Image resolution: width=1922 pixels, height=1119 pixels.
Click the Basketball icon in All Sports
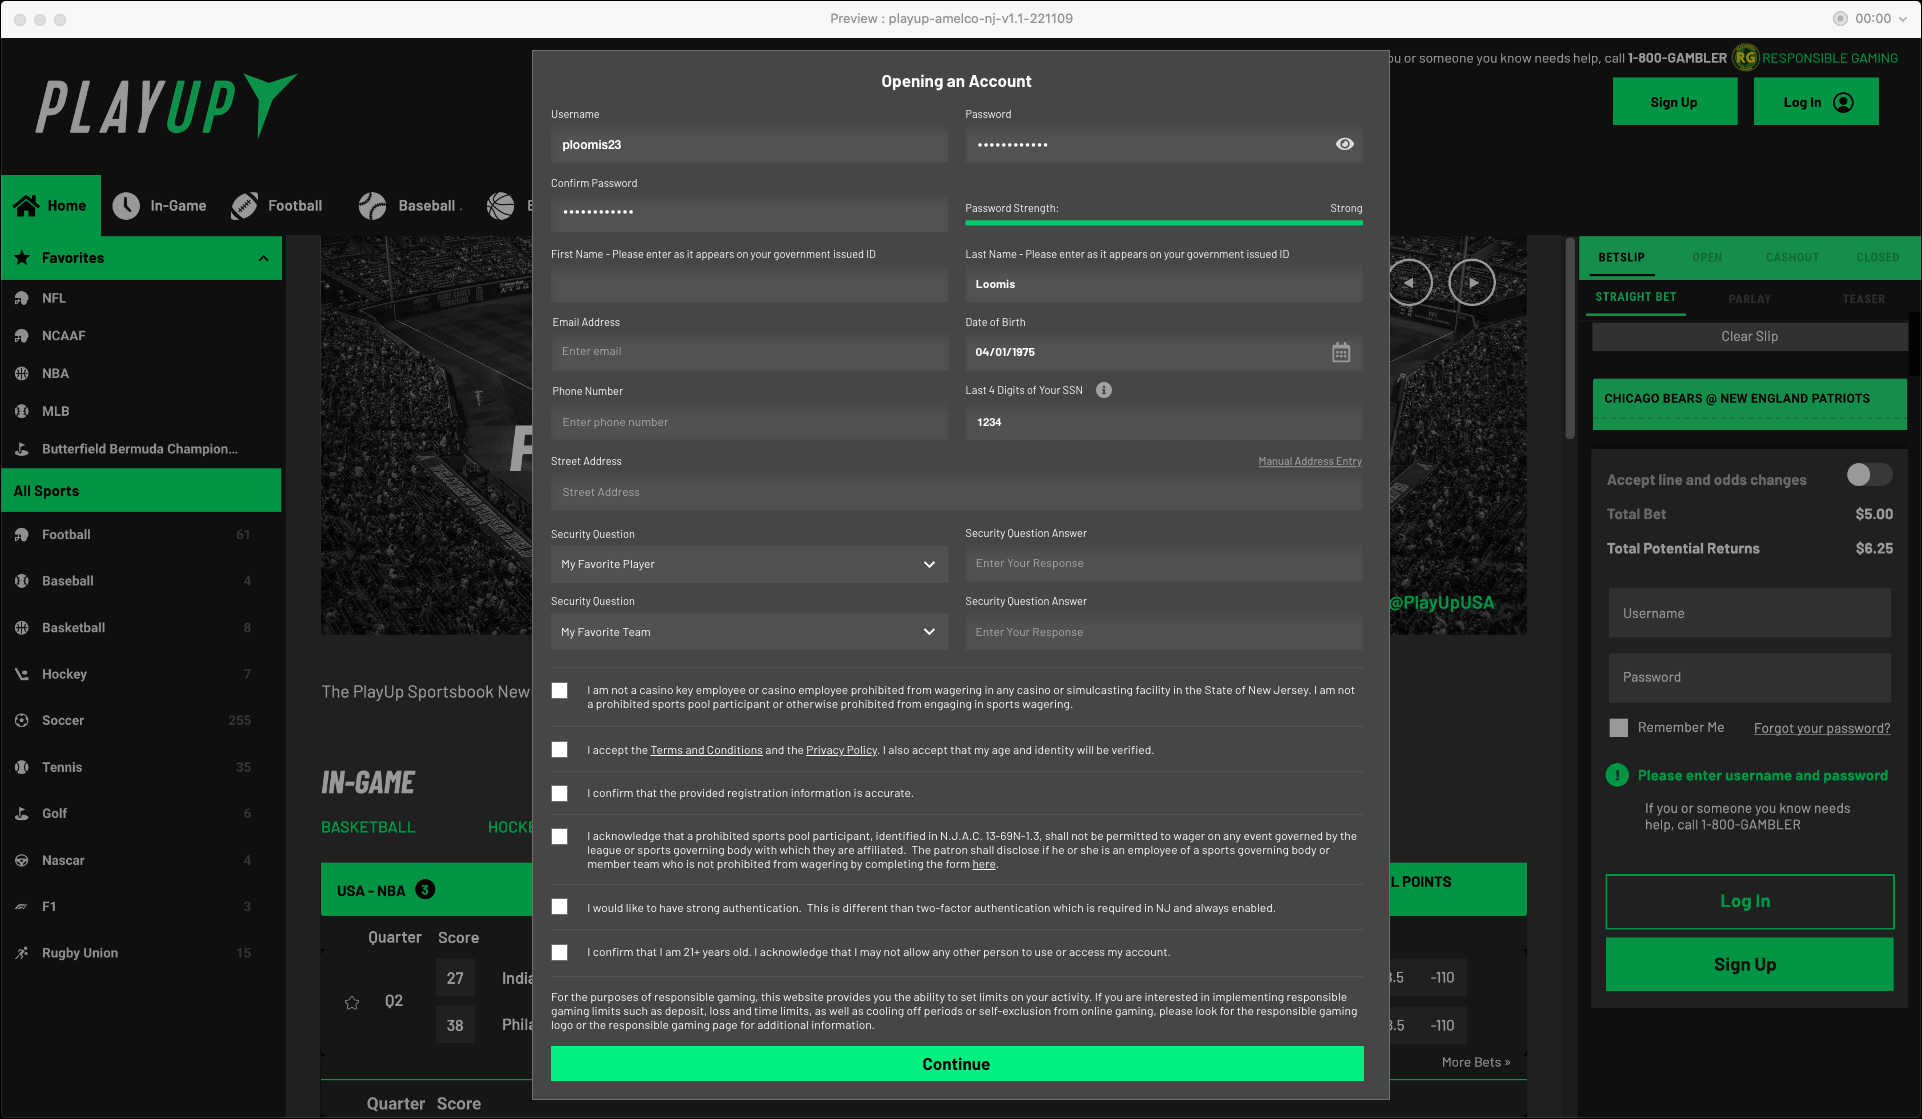tap(22, 627)
